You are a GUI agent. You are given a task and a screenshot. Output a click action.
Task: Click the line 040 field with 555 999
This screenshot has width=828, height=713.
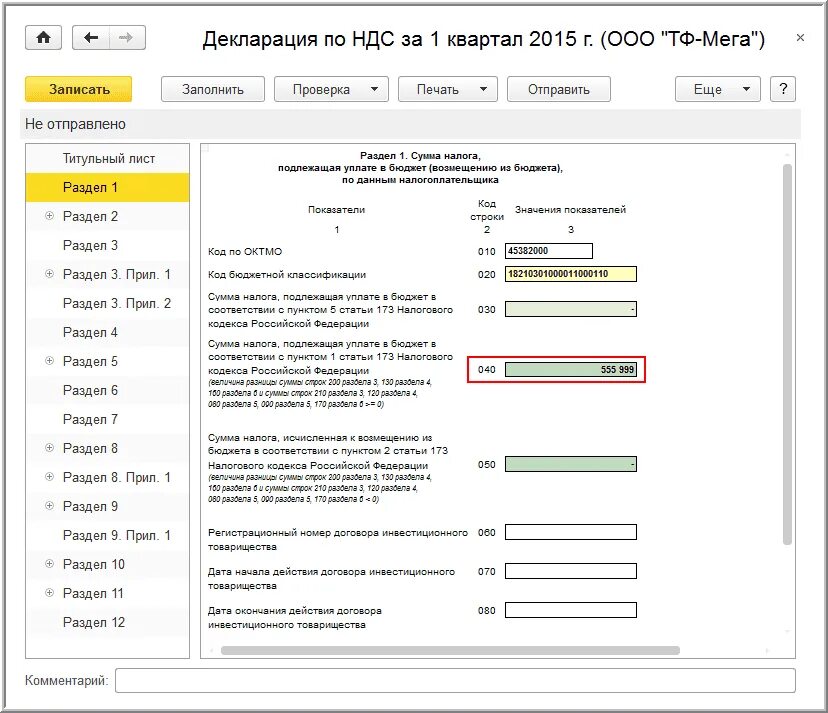[571, 370]
